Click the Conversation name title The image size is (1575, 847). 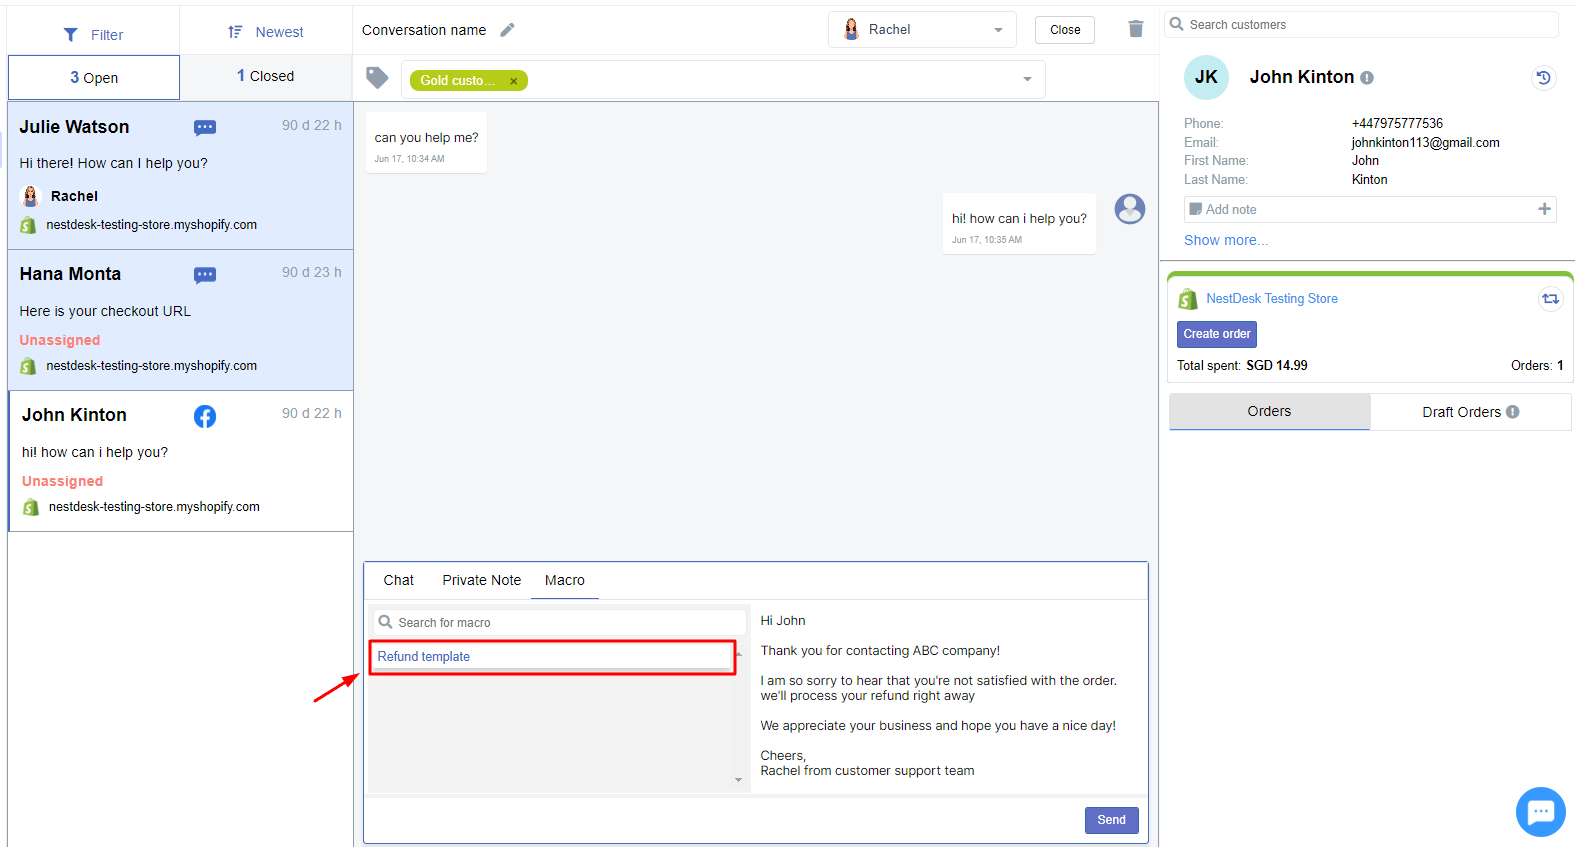coord(424,30)
